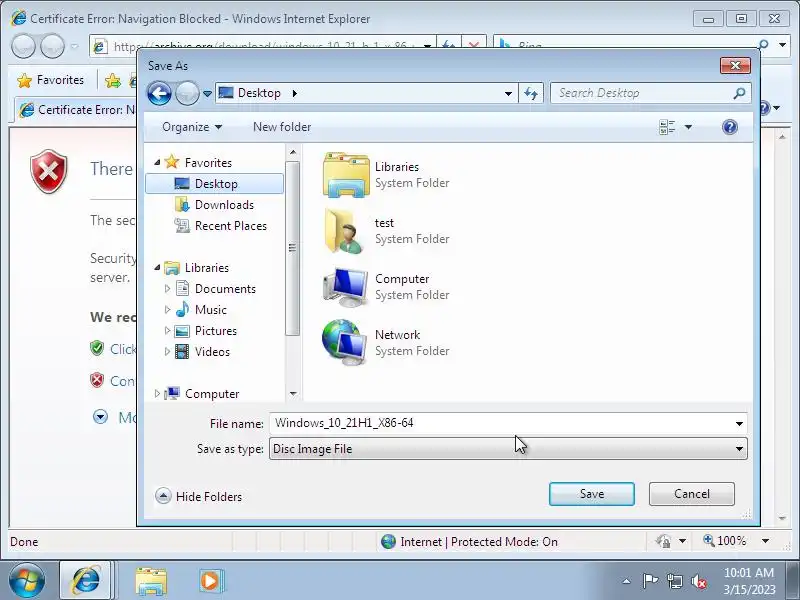The image size is (800, 600).
Task: Click the File name text field
Action: coord(501,423)
